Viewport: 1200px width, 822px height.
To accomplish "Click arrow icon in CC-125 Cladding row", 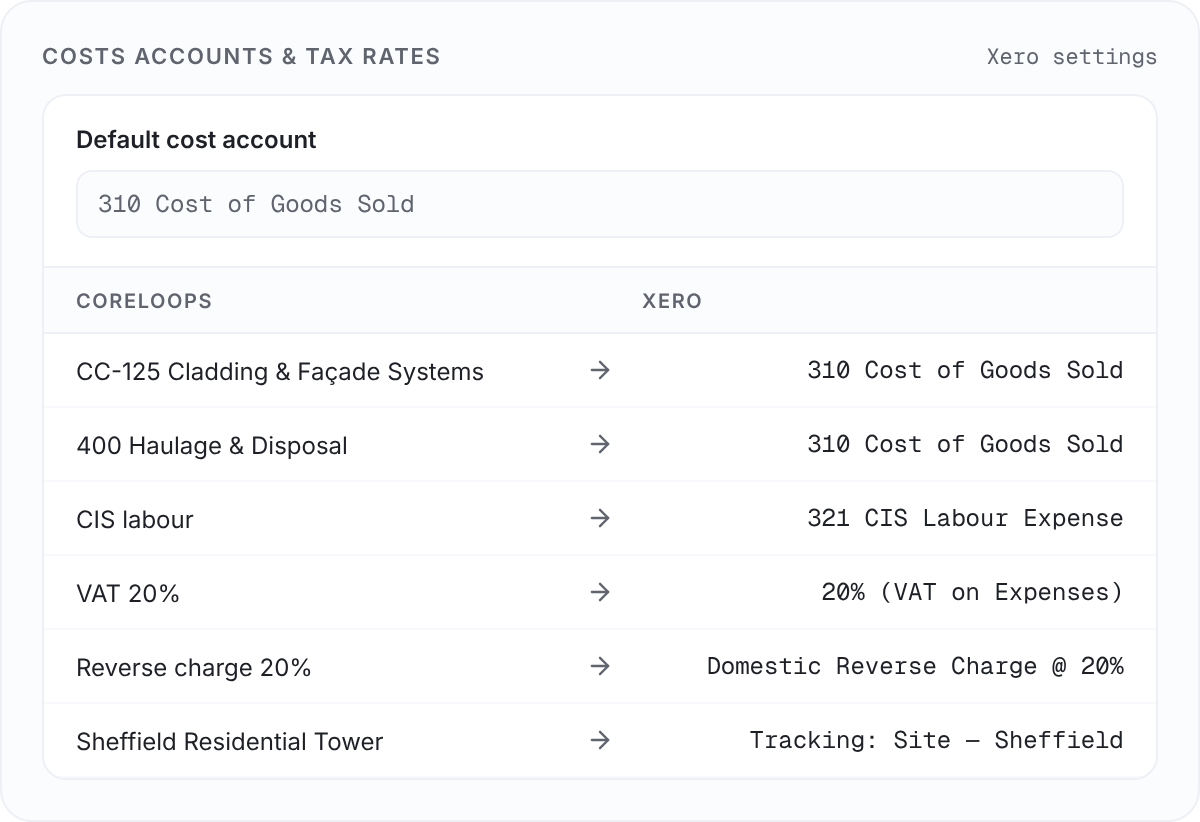I will tap(600, 370).
